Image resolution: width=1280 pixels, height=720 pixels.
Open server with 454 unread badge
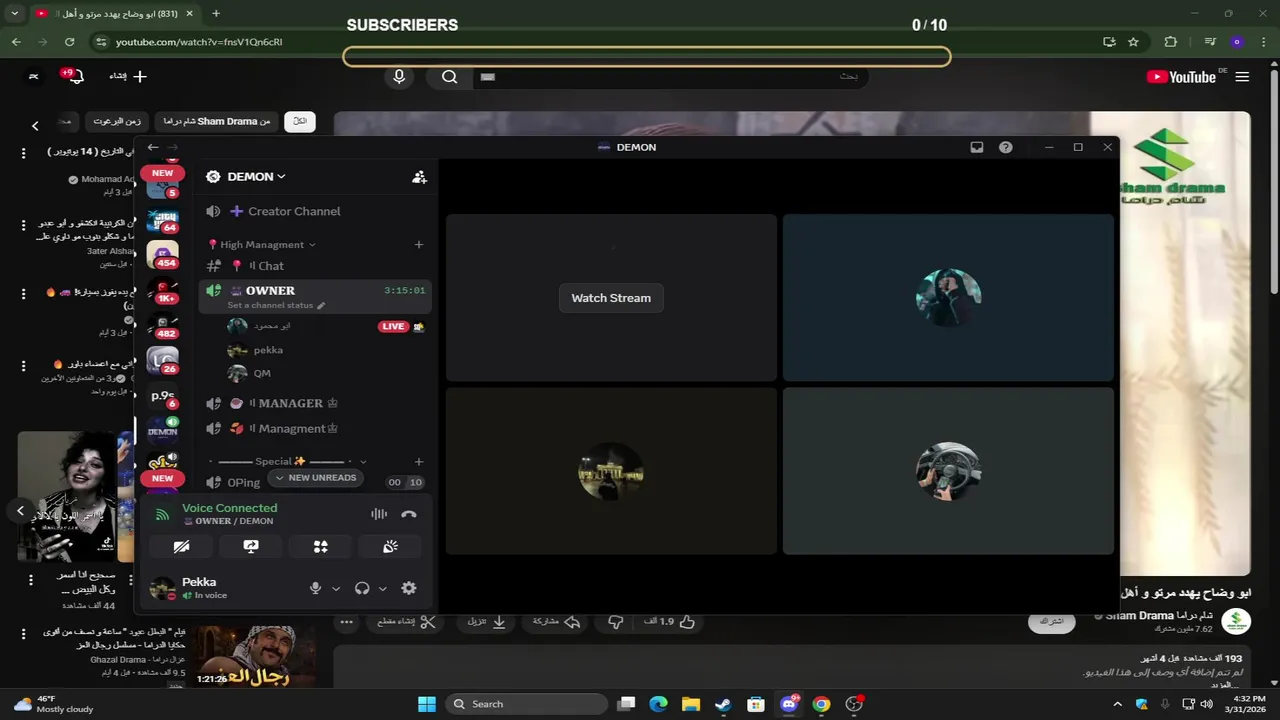[163, 254]
